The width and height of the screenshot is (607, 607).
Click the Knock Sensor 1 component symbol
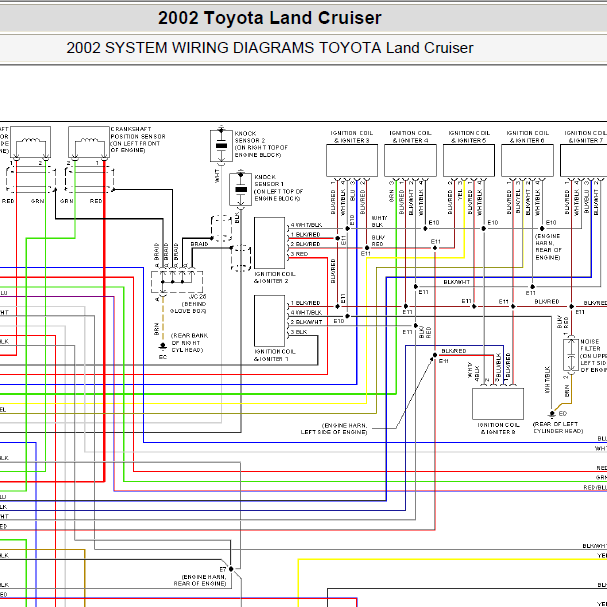(240, 189)
